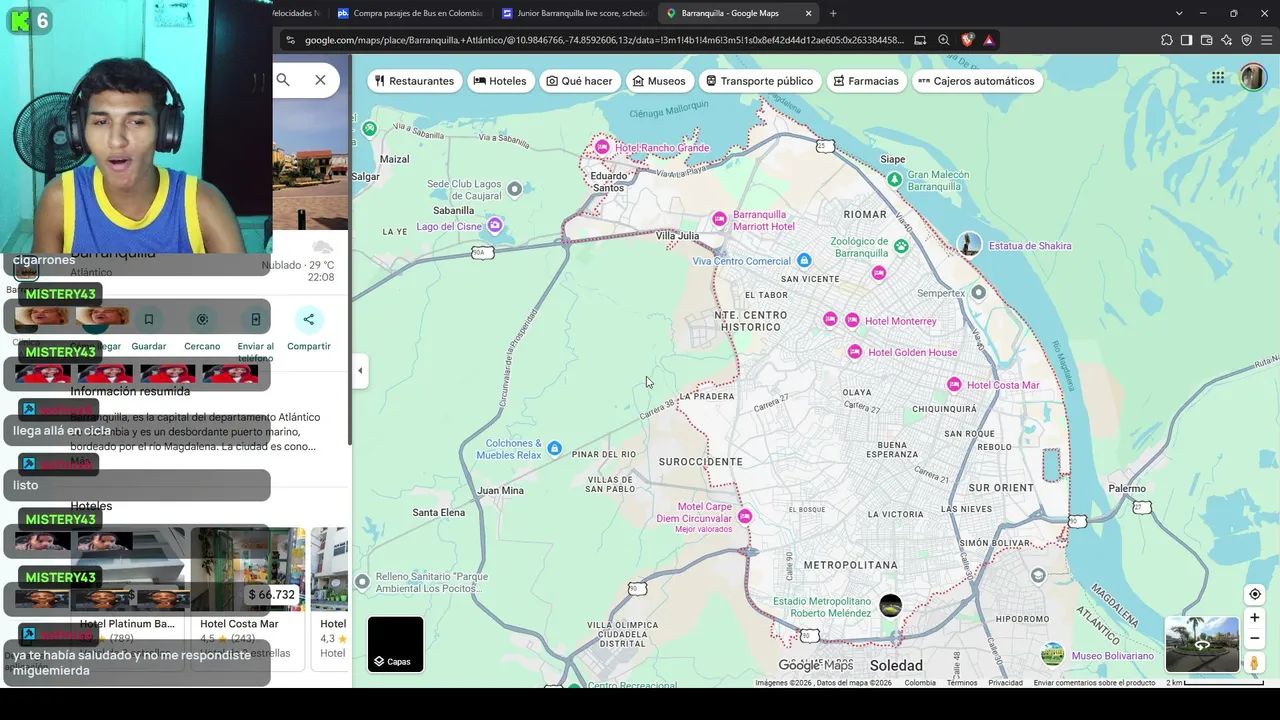This screenshot has width=1280, height=720.
Task: Collapse the Maps side panel
Action: pyautogui.click(x=360, y=371)
